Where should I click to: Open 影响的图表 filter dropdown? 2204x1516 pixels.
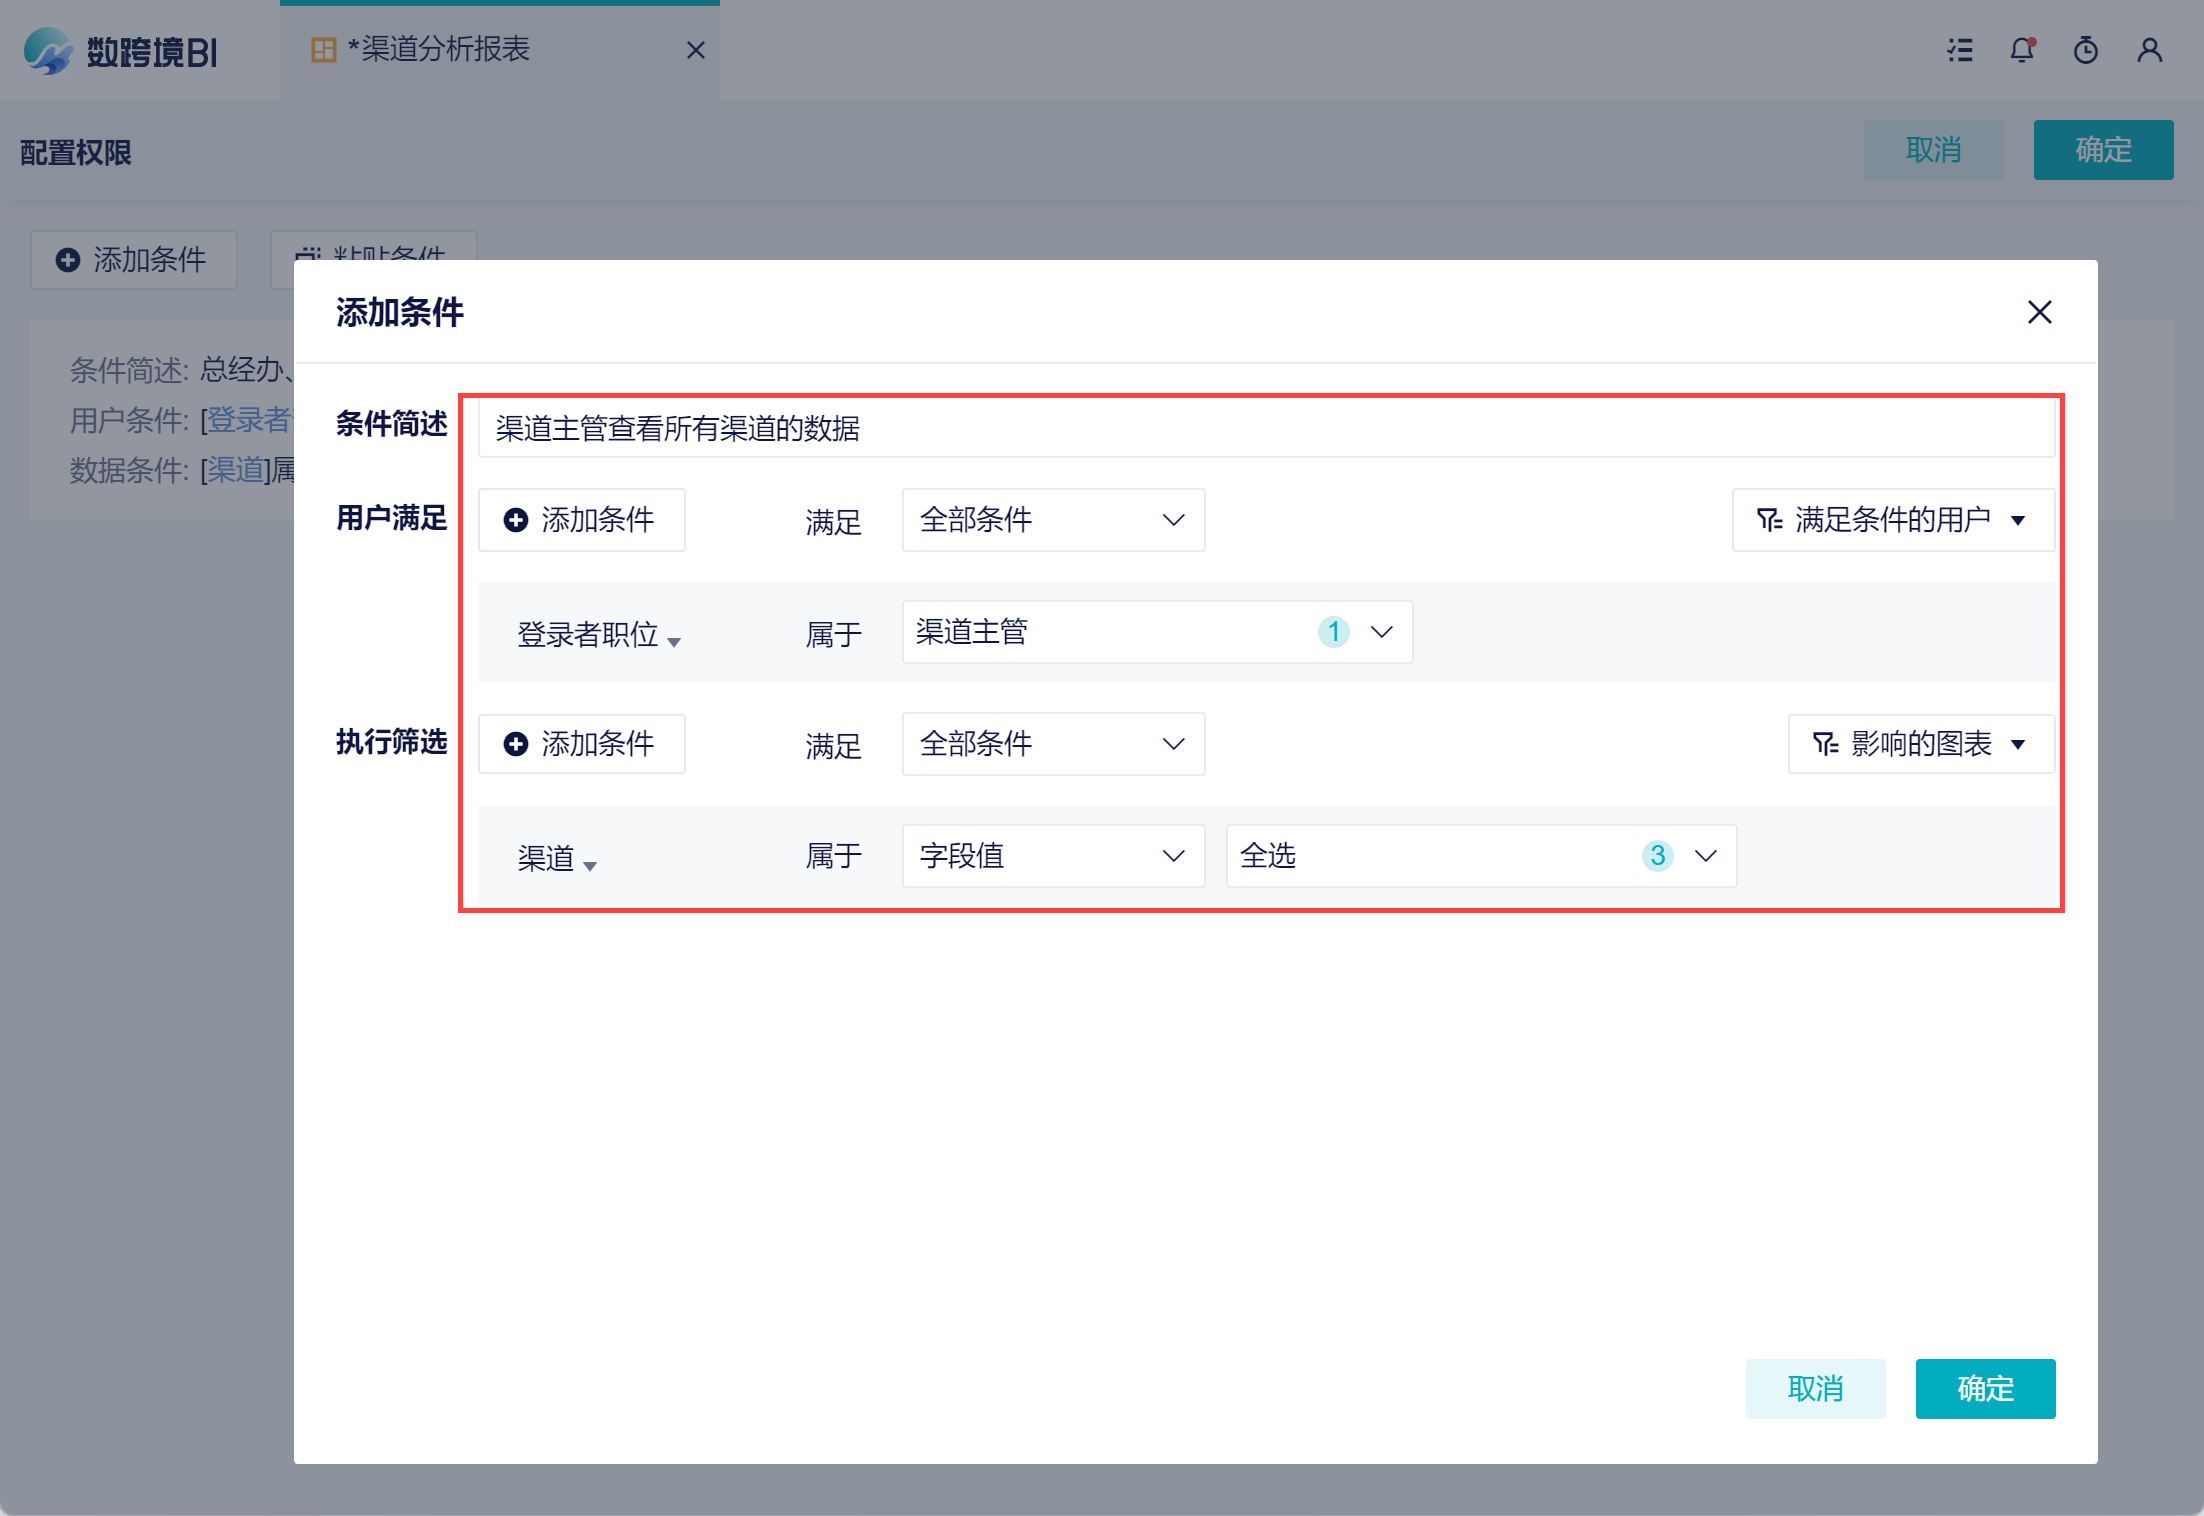[1920, 744]
